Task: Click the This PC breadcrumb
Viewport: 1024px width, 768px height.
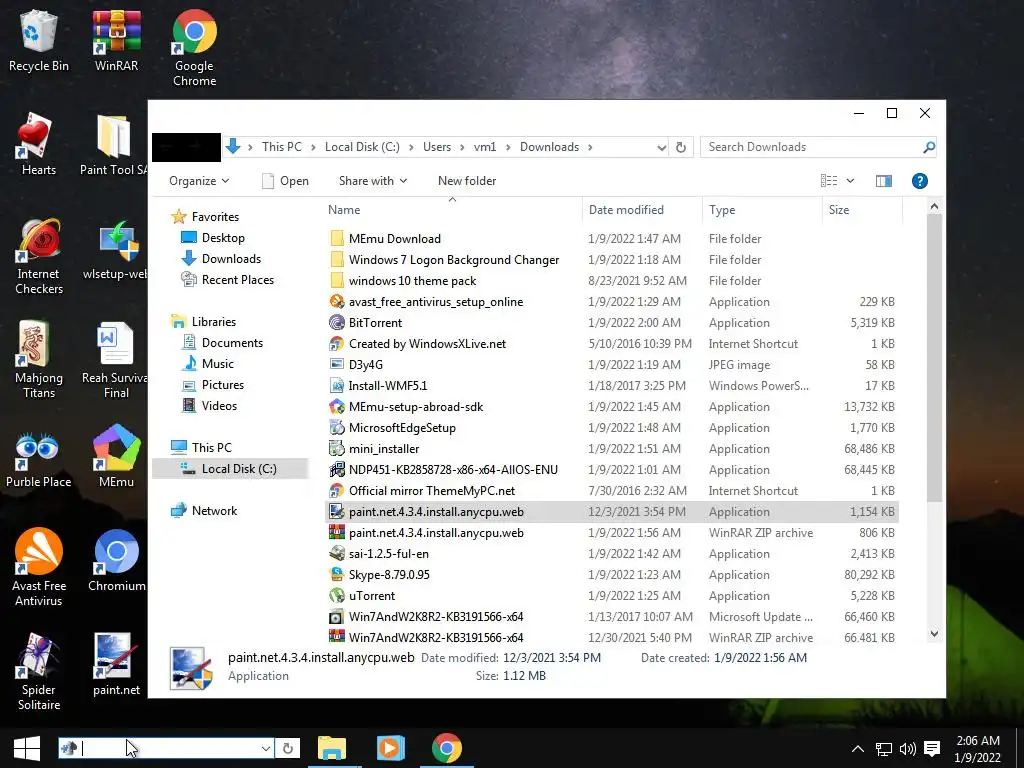Action: click(x=281, y=147)
